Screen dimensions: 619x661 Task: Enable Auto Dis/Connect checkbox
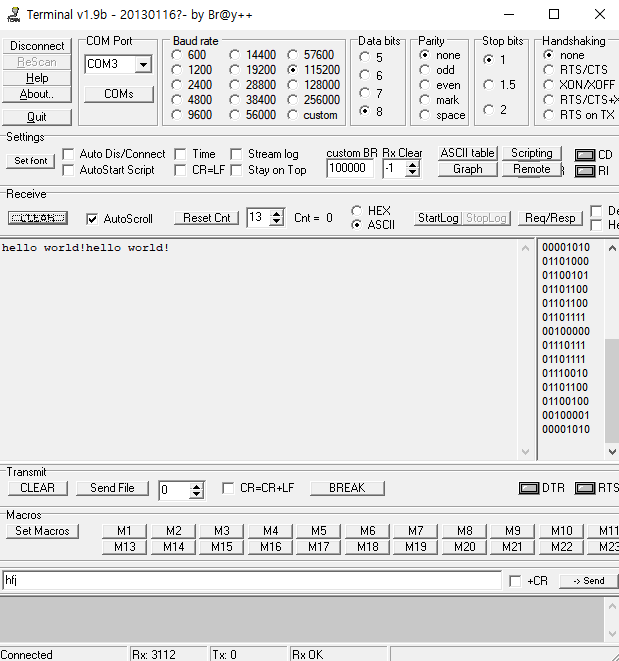click(68, 154)
